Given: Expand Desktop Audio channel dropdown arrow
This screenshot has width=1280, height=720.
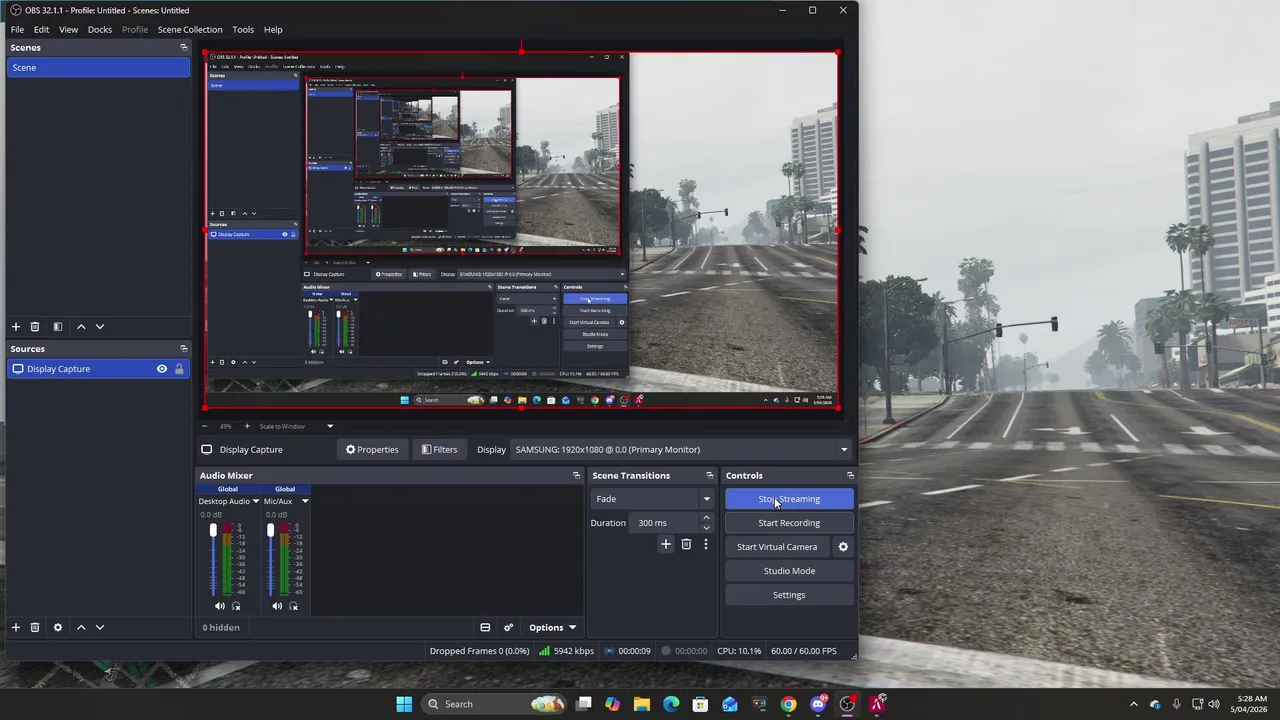Looking at the screenshot, I should point(255,501).
